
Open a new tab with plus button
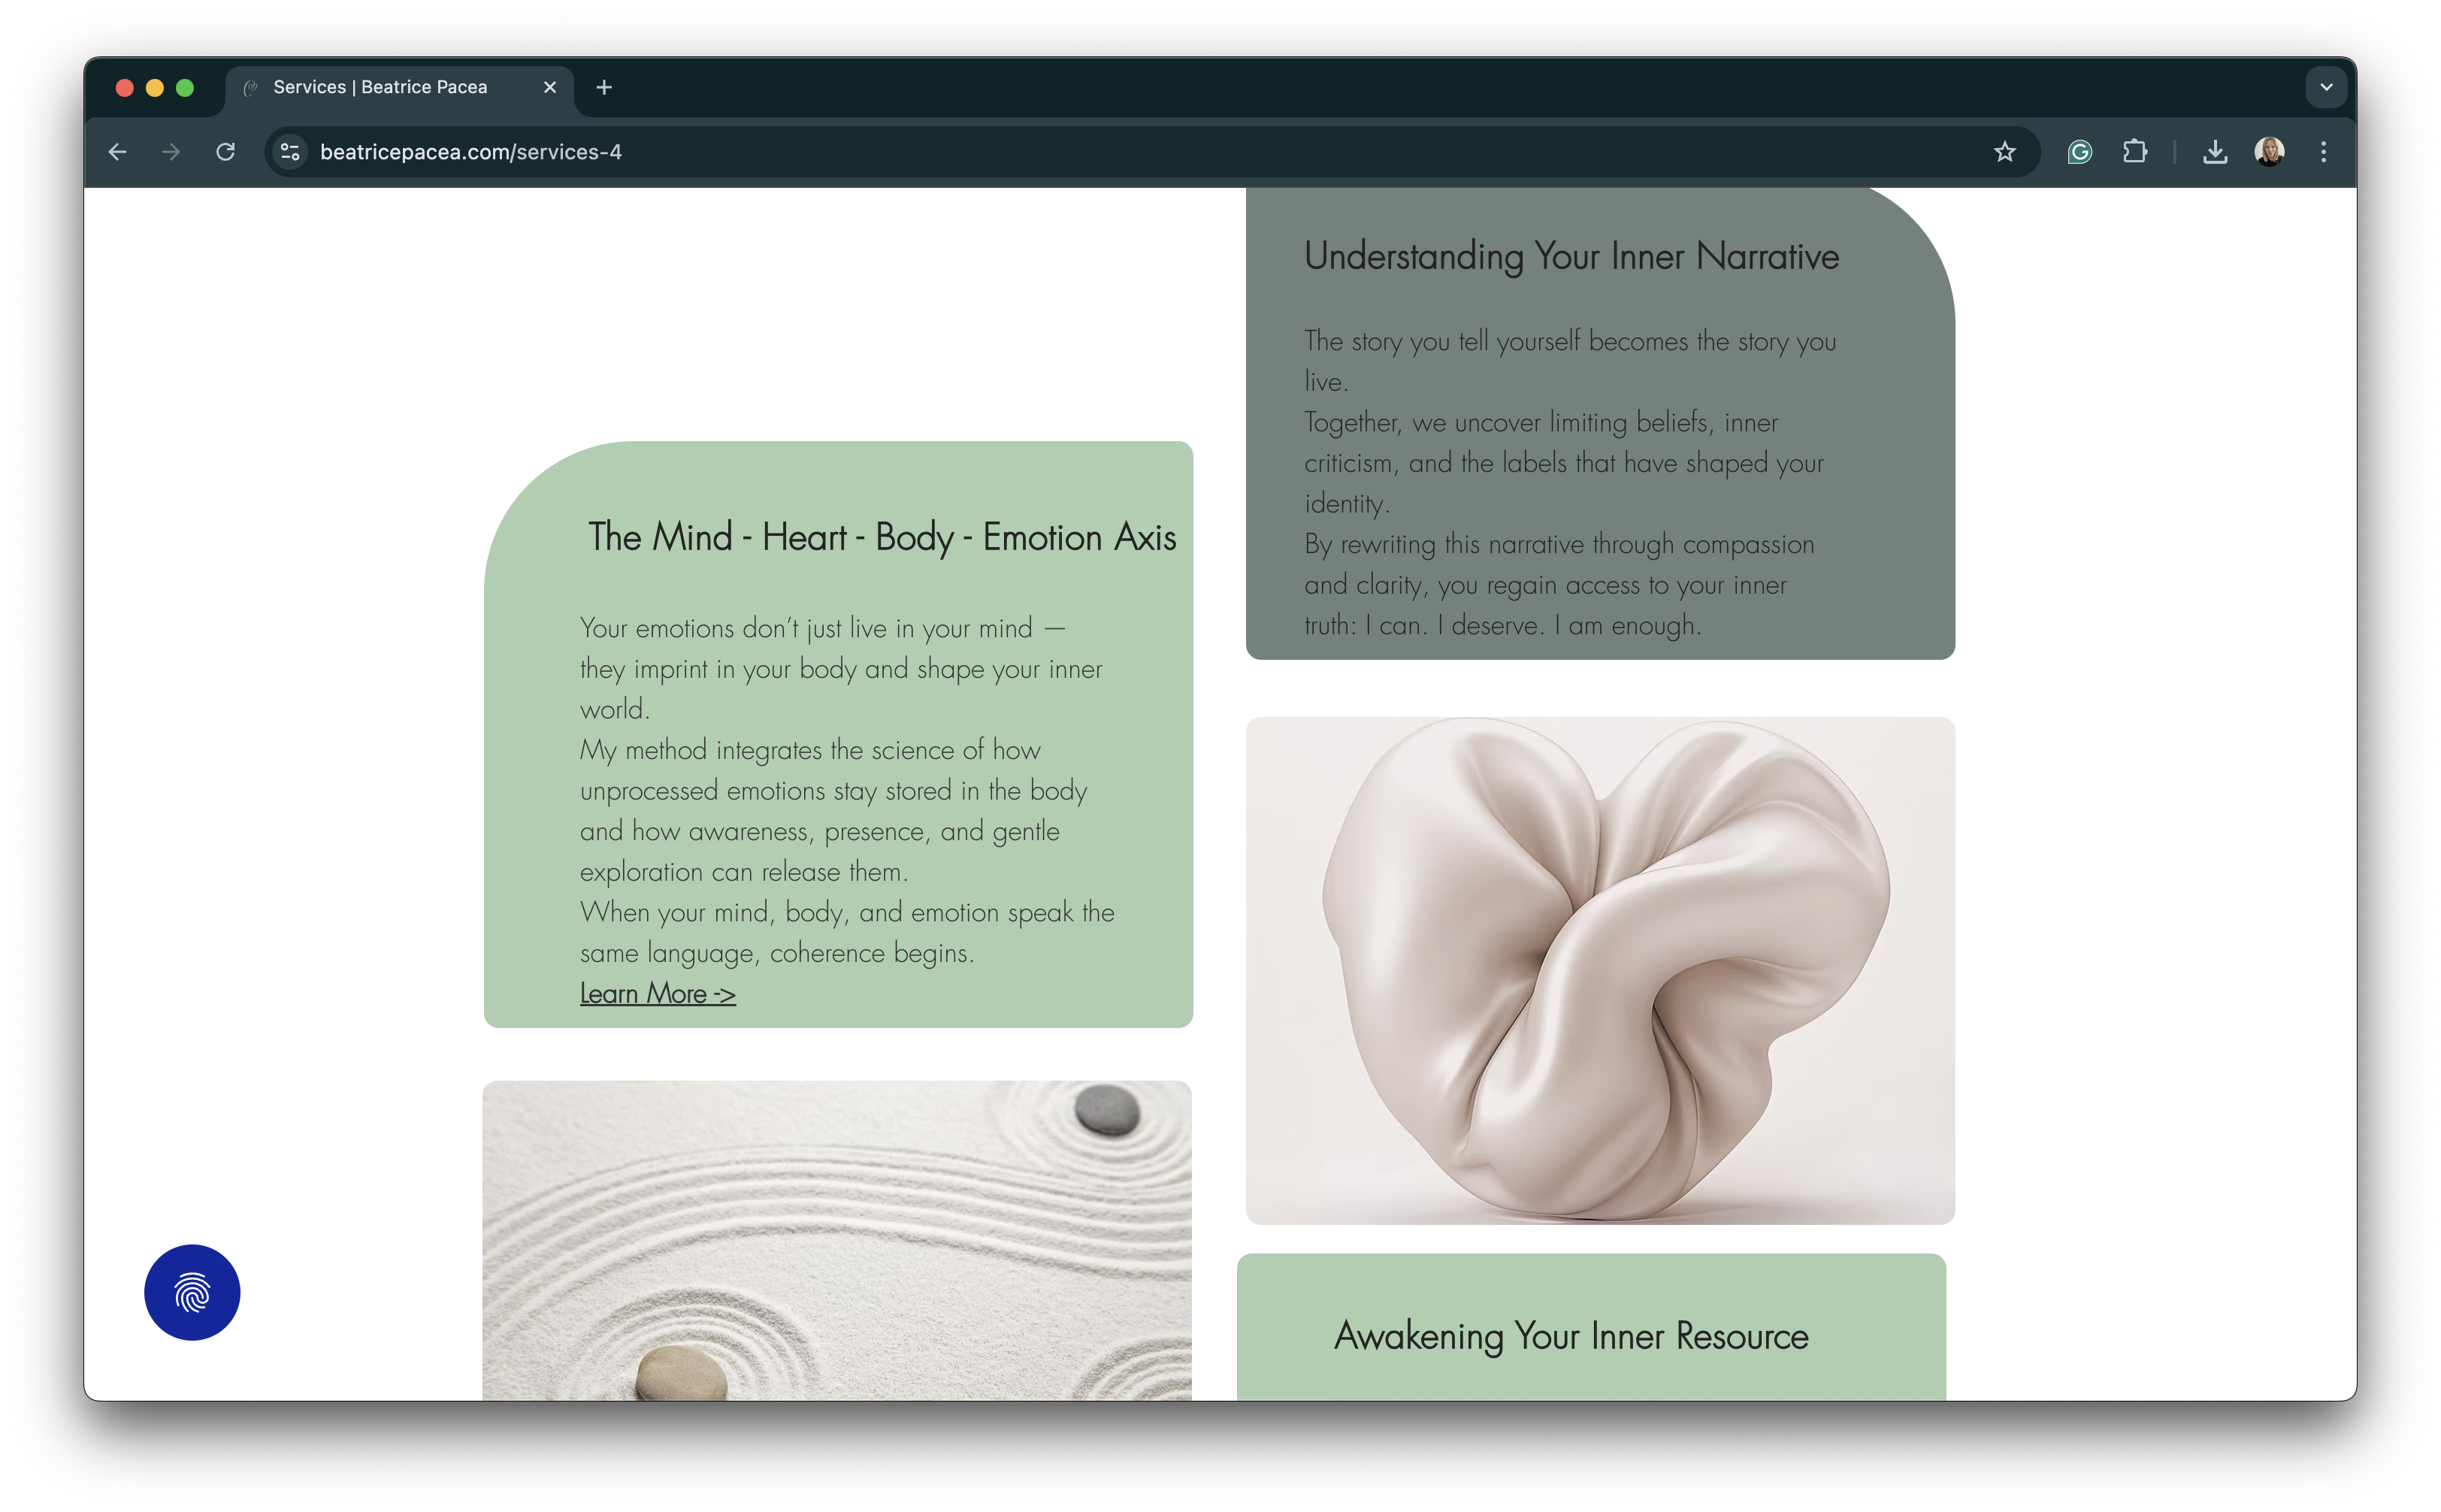604,87
